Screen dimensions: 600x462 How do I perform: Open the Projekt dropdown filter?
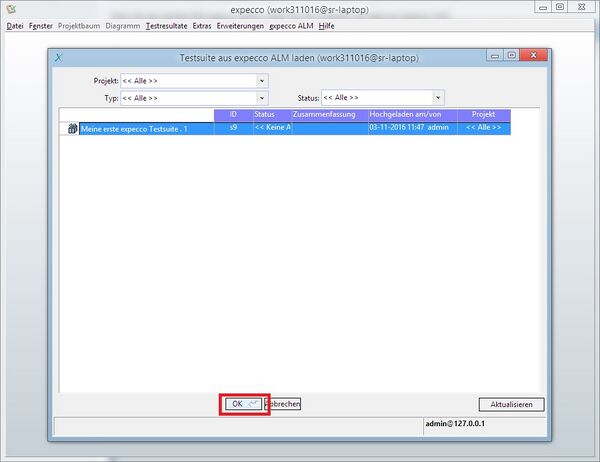tap(262, 80)
